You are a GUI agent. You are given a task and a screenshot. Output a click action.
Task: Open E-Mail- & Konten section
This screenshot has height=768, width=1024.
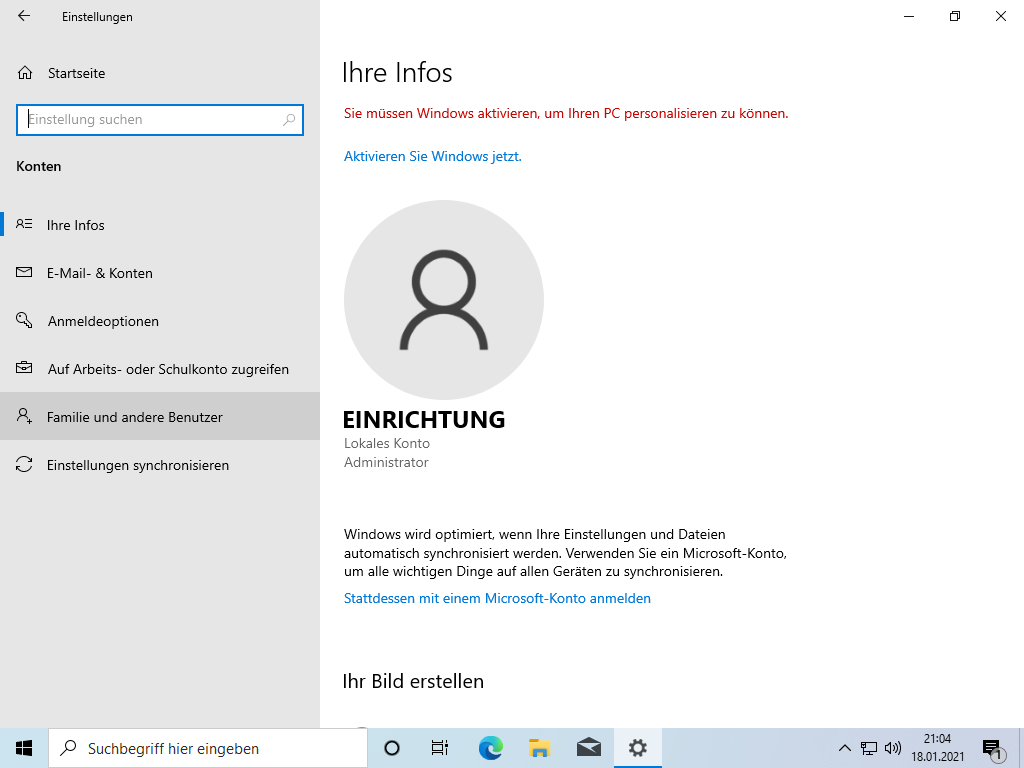99,273
